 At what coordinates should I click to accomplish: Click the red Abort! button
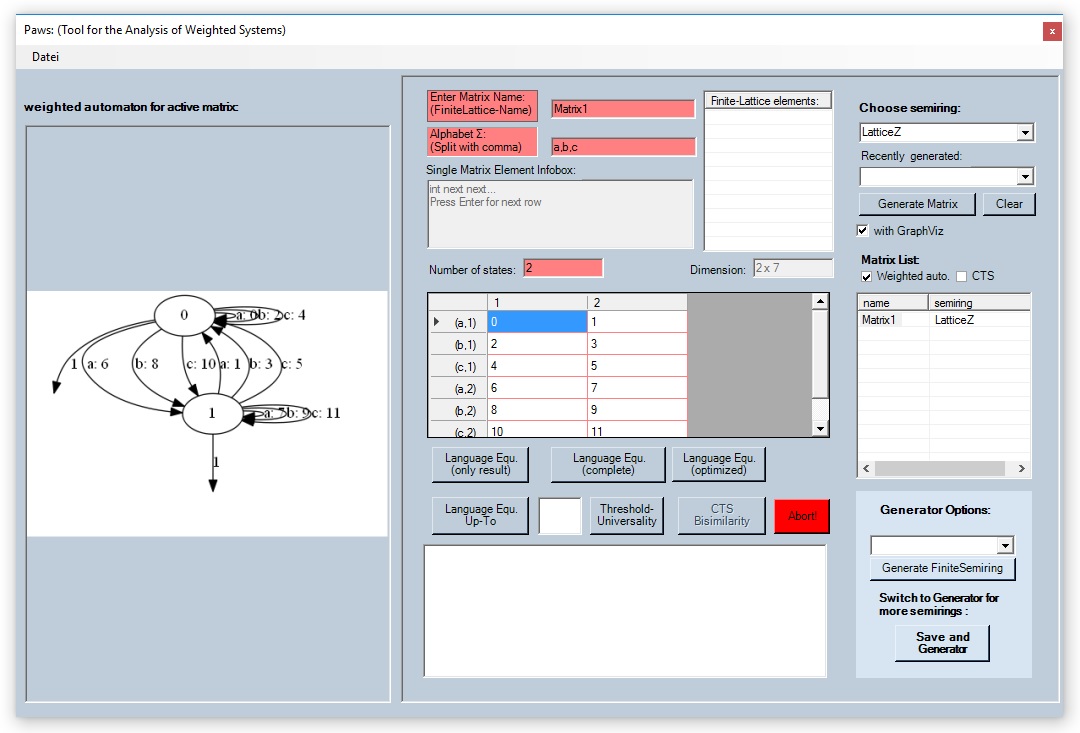click(x=802, y=516)
